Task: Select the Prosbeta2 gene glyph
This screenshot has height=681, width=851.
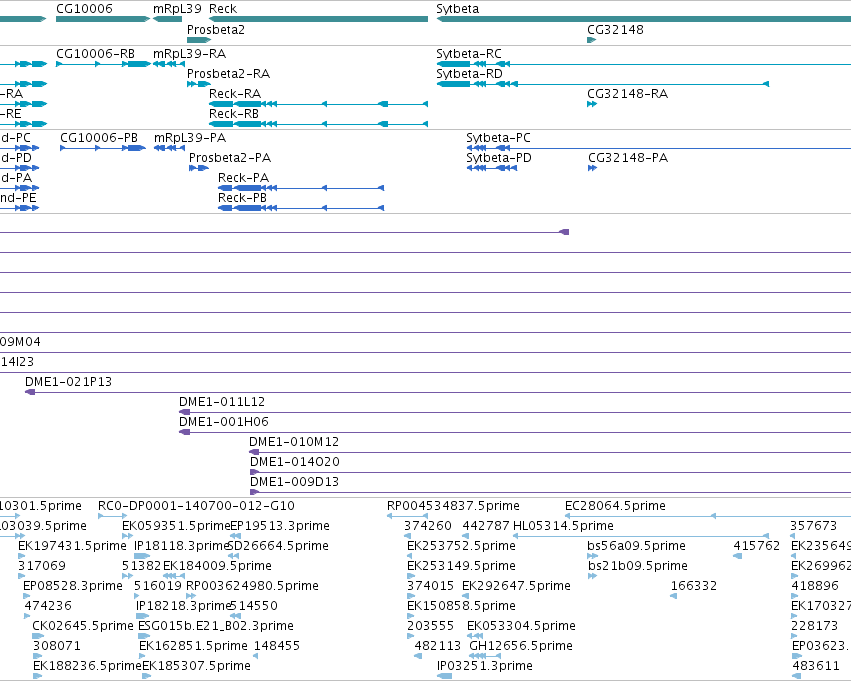Action: (199, 40)
